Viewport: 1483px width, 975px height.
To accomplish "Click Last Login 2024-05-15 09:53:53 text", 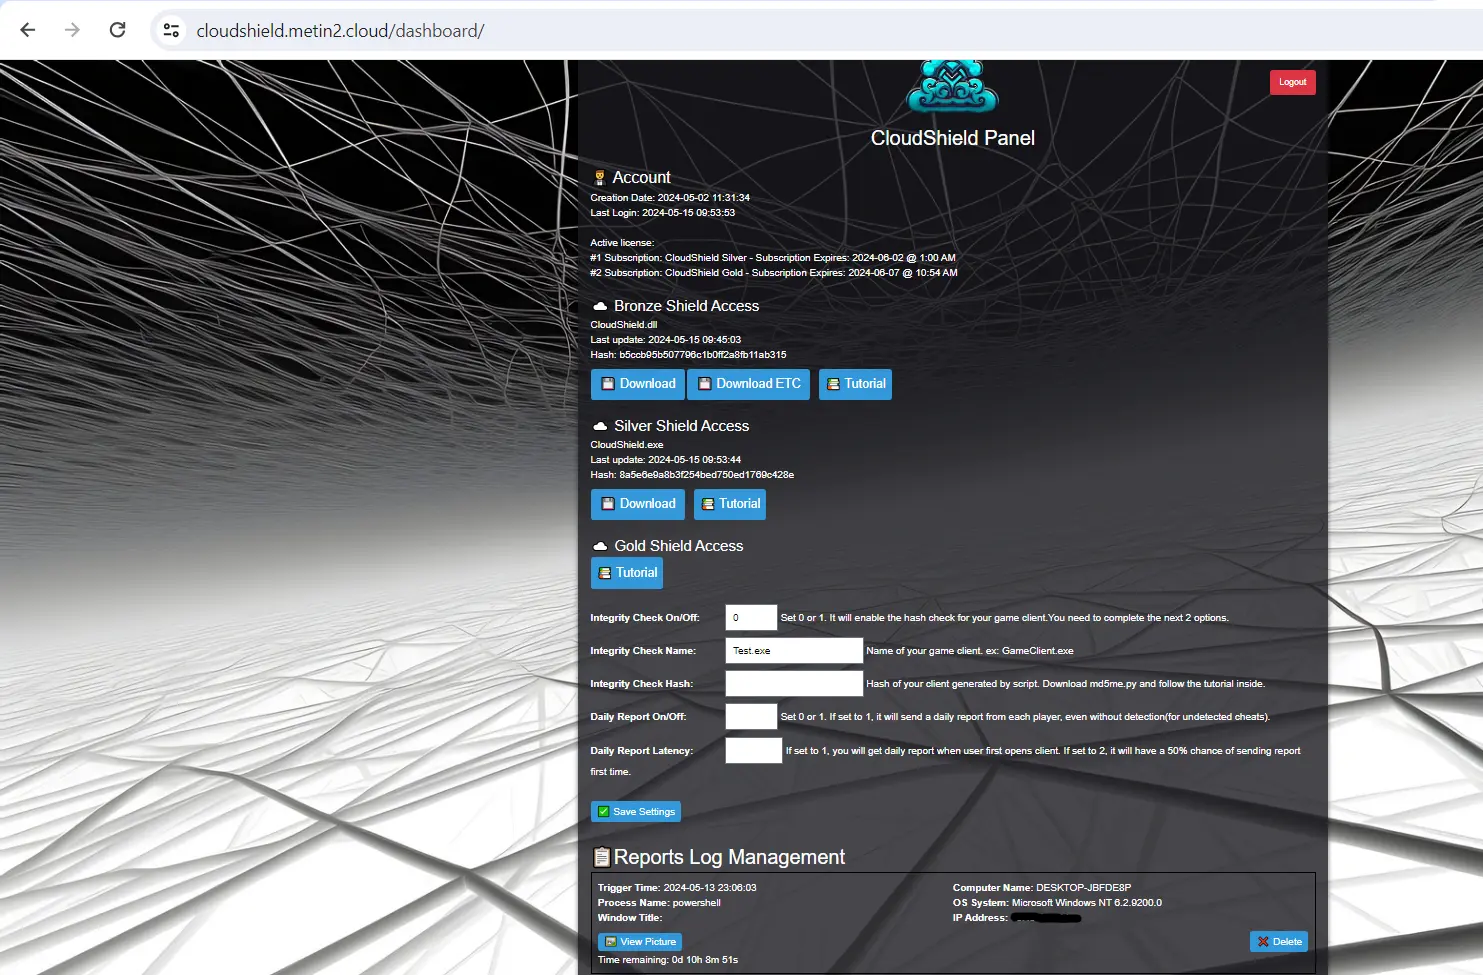I will coord(663,213).
